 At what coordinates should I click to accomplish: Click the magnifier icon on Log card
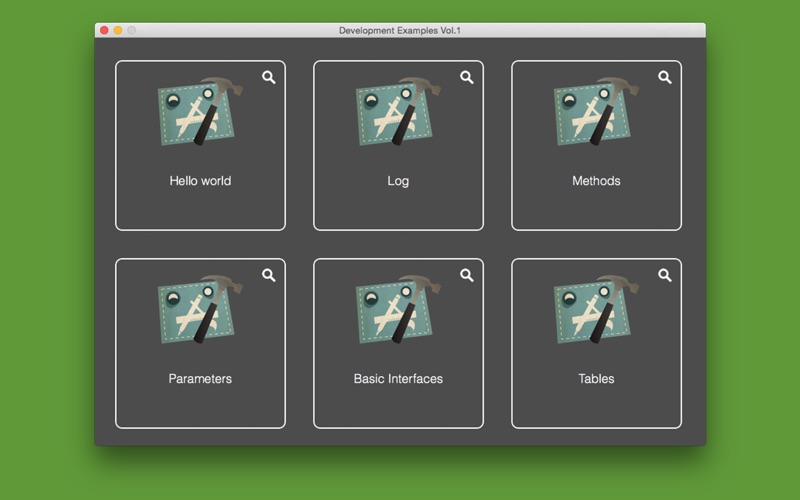click(x=467, y=78)
